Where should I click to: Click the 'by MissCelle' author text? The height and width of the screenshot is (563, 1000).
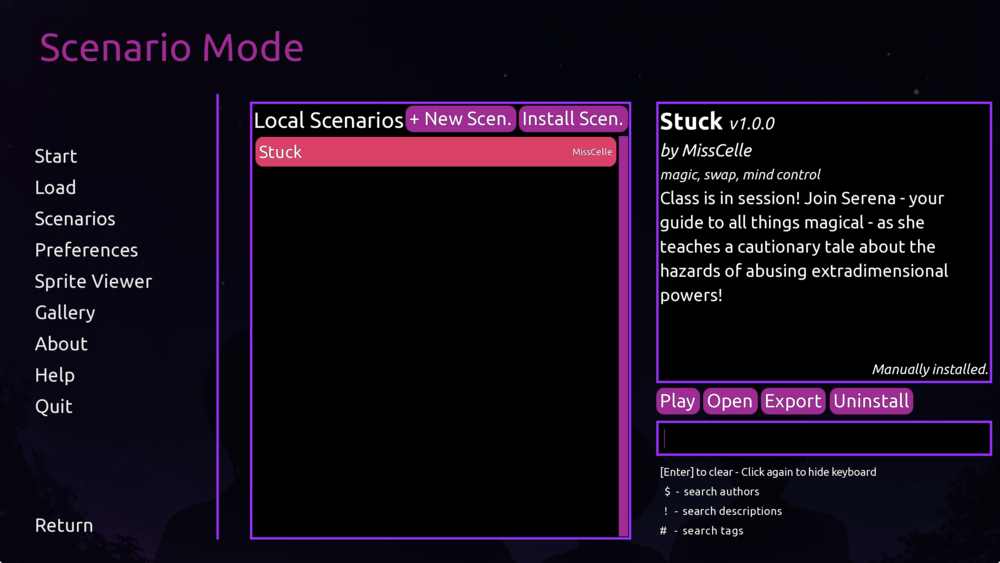tap(706, 150)
